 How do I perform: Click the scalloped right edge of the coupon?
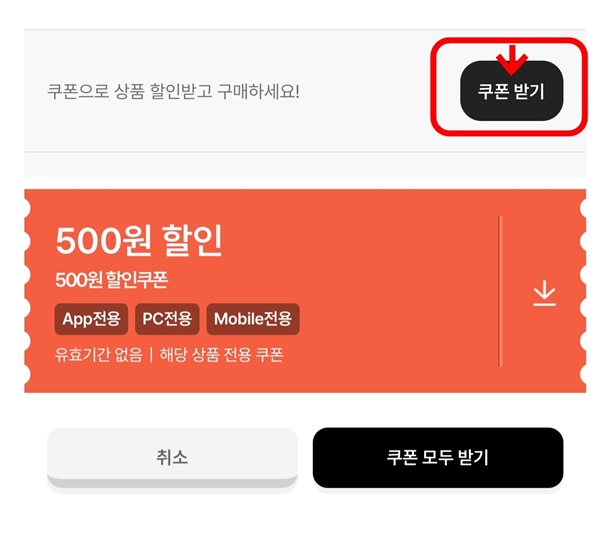[583, 291]
